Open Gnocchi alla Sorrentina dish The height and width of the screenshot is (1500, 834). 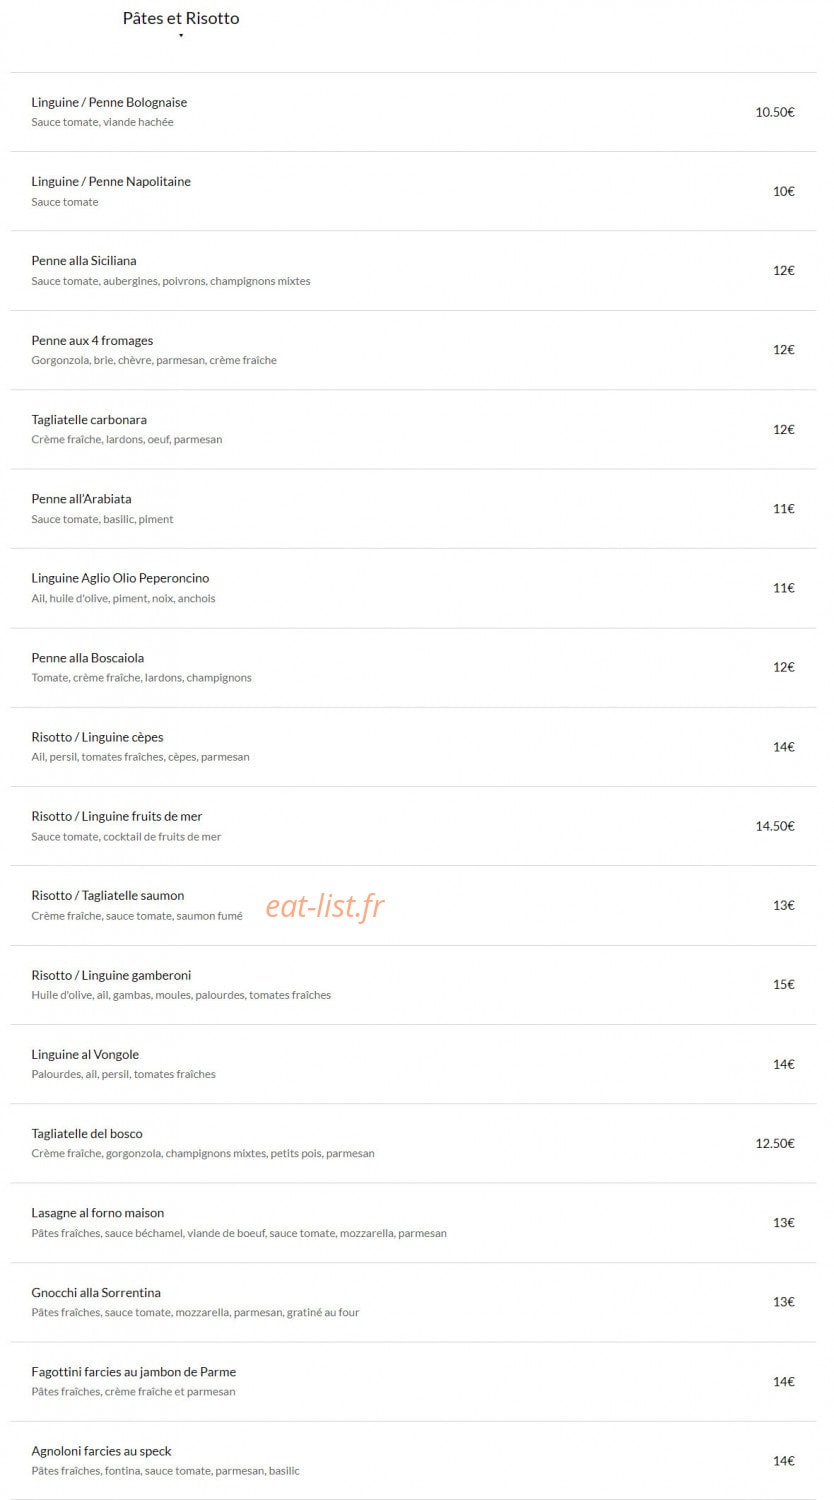413,1302
